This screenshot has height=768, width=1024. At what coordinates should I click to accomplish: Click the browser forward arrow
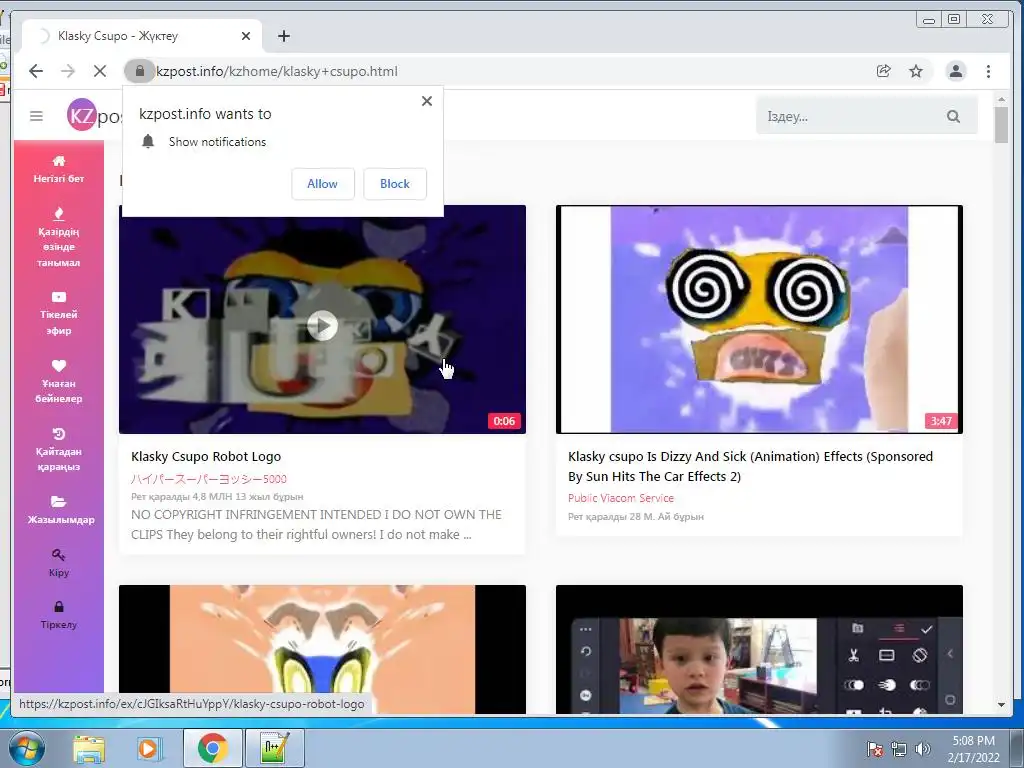tap(68, 71)
